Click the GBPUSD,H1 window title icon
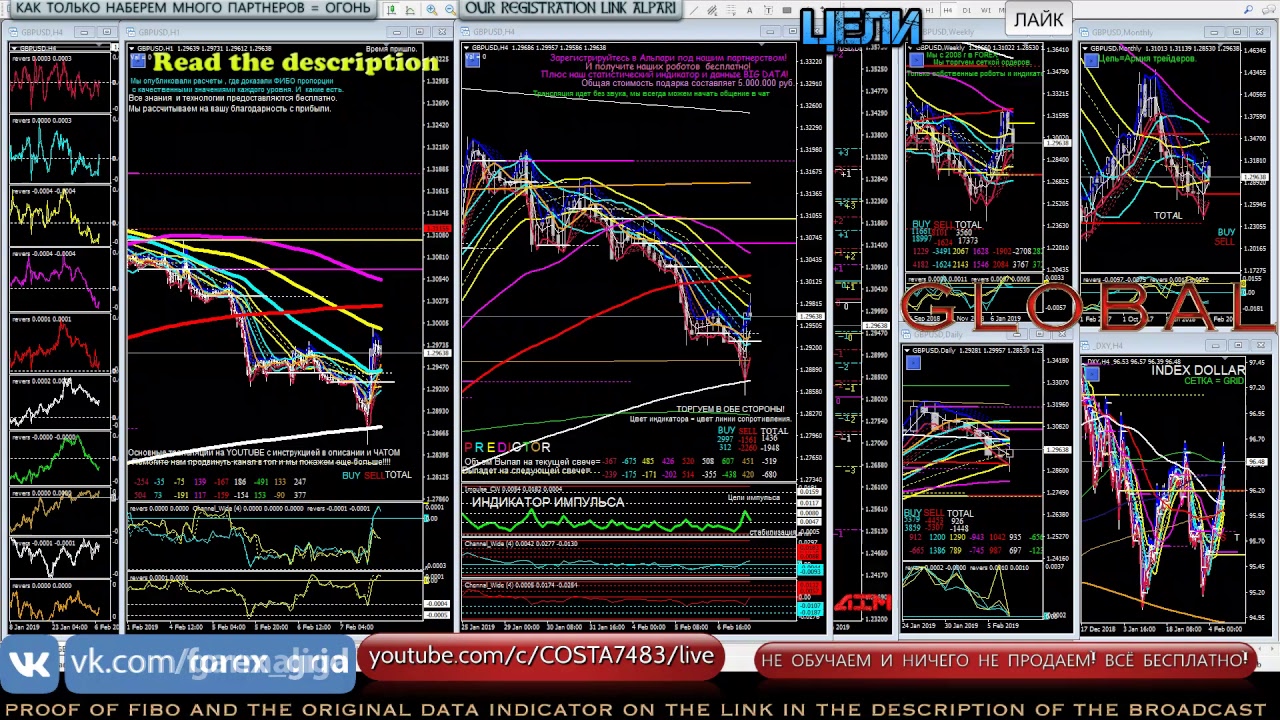 click(131, 32)
